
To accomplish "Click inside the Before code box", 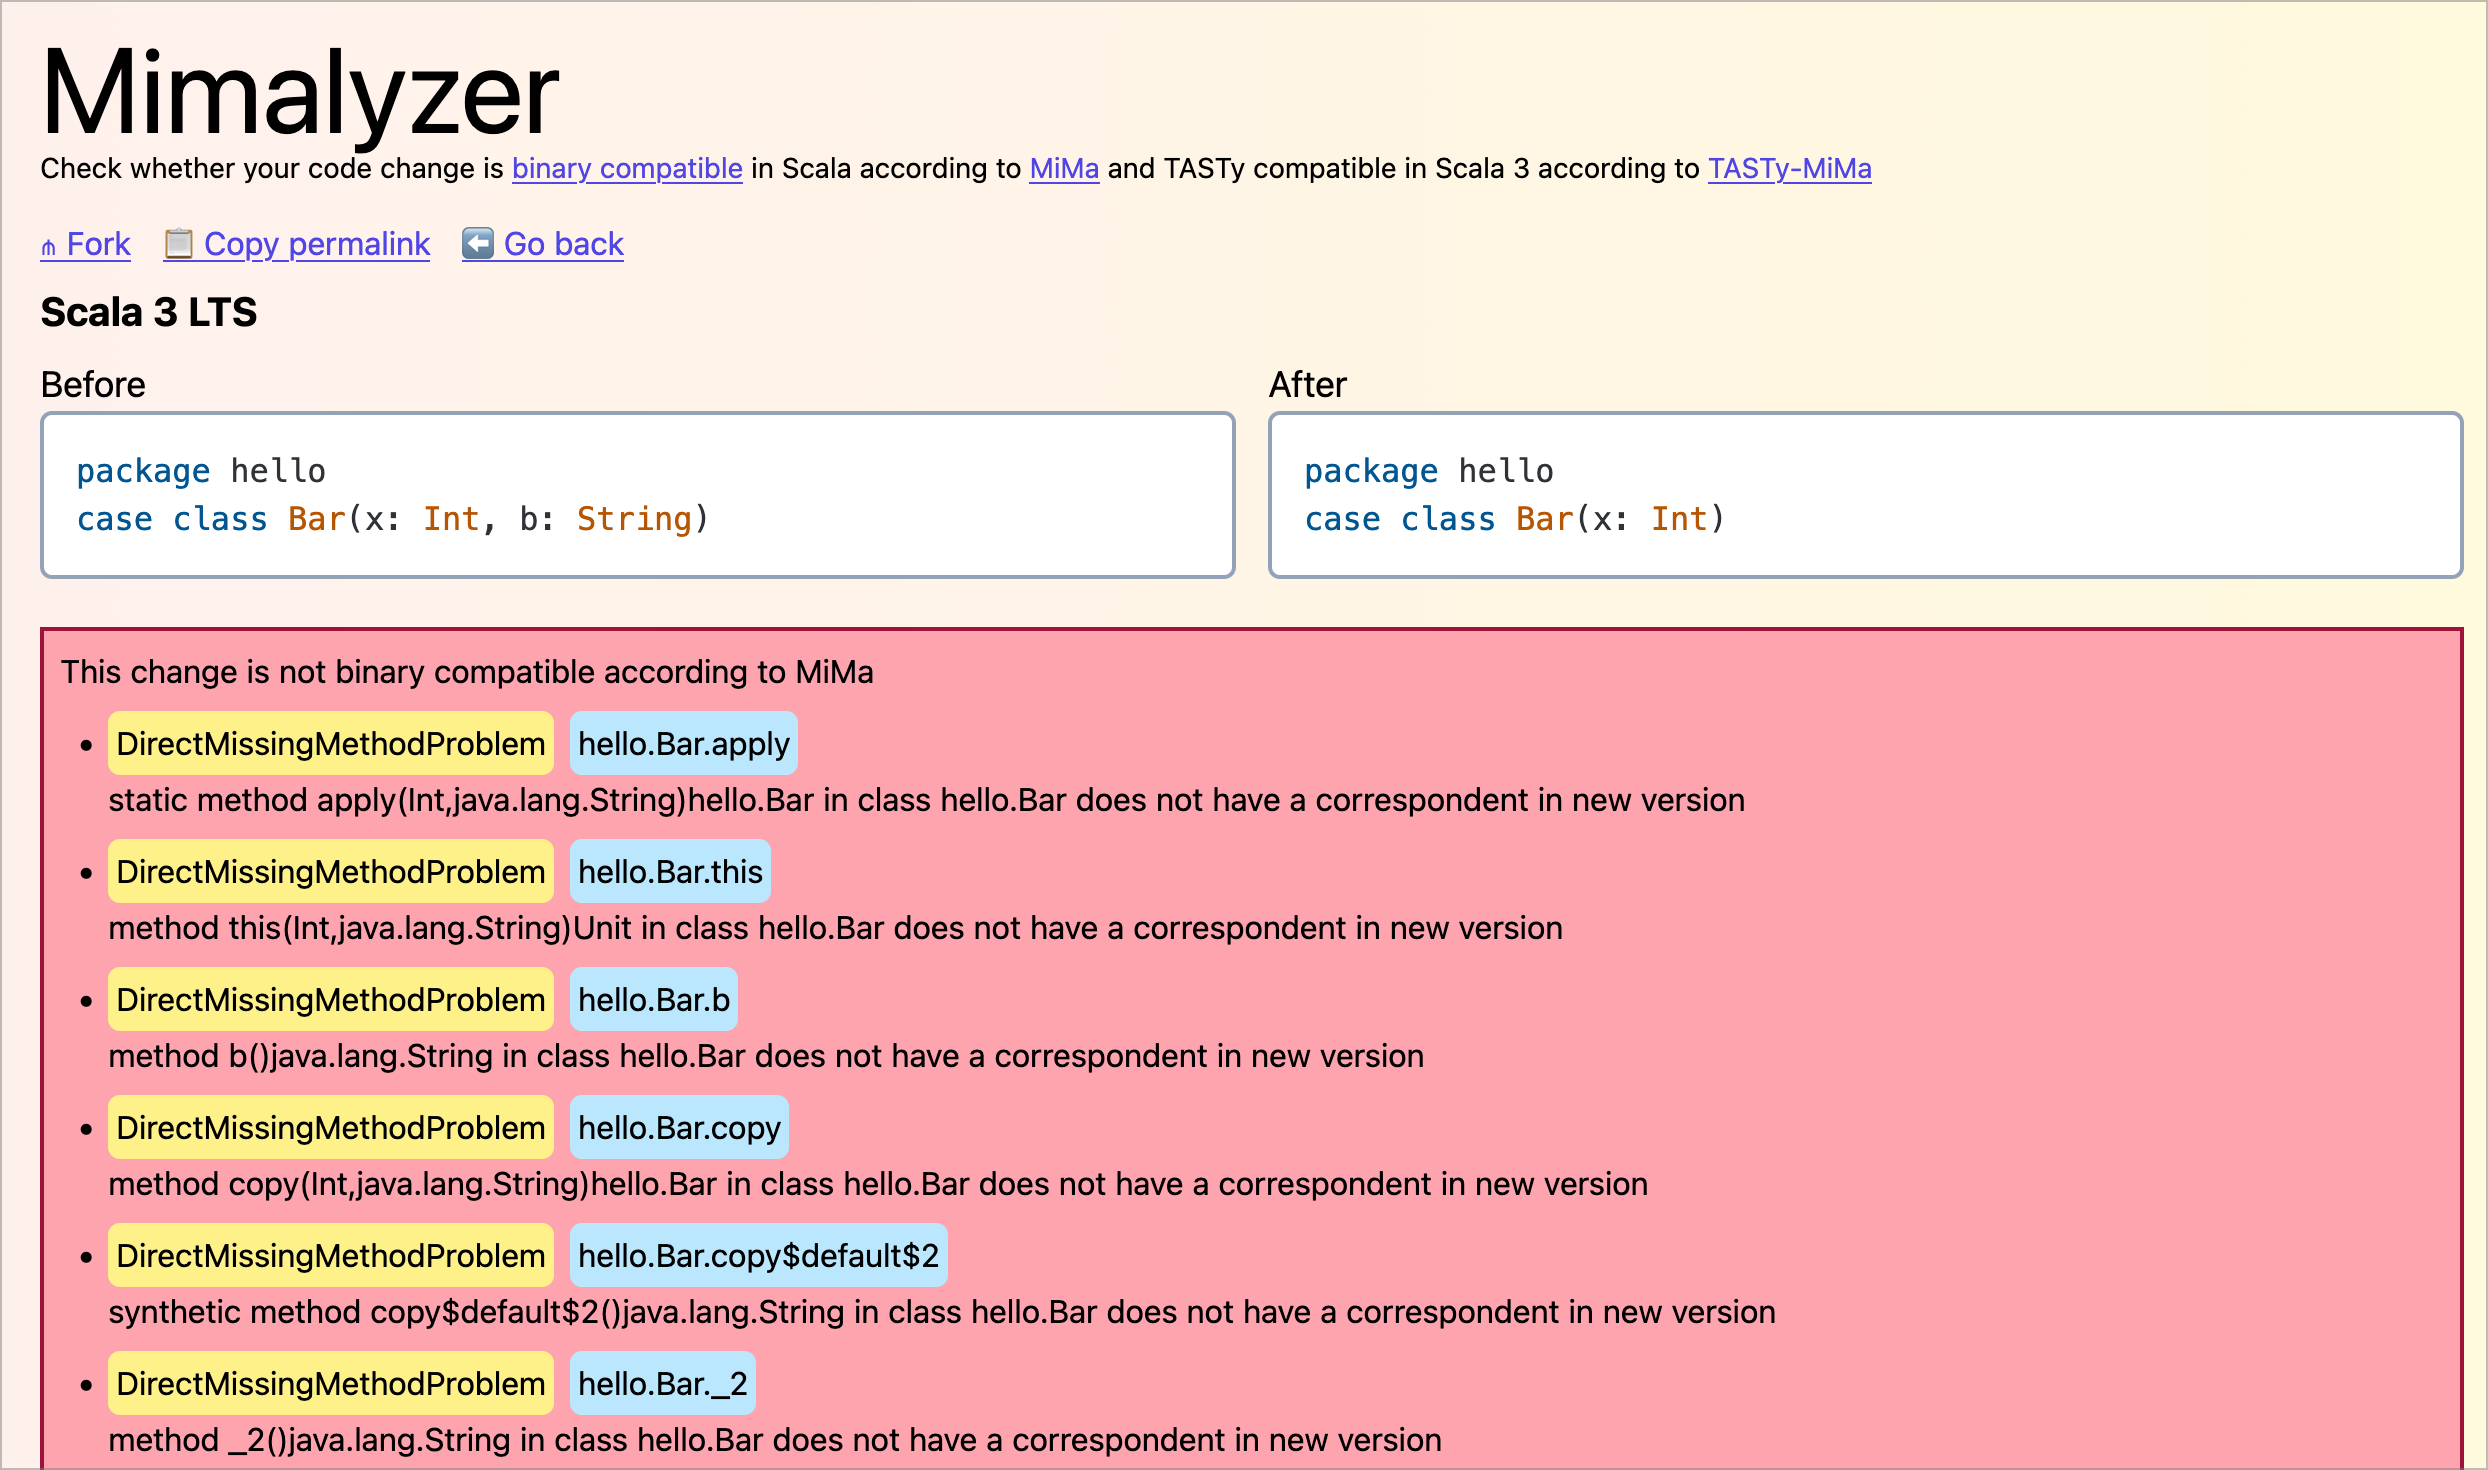I will point(638,495).
